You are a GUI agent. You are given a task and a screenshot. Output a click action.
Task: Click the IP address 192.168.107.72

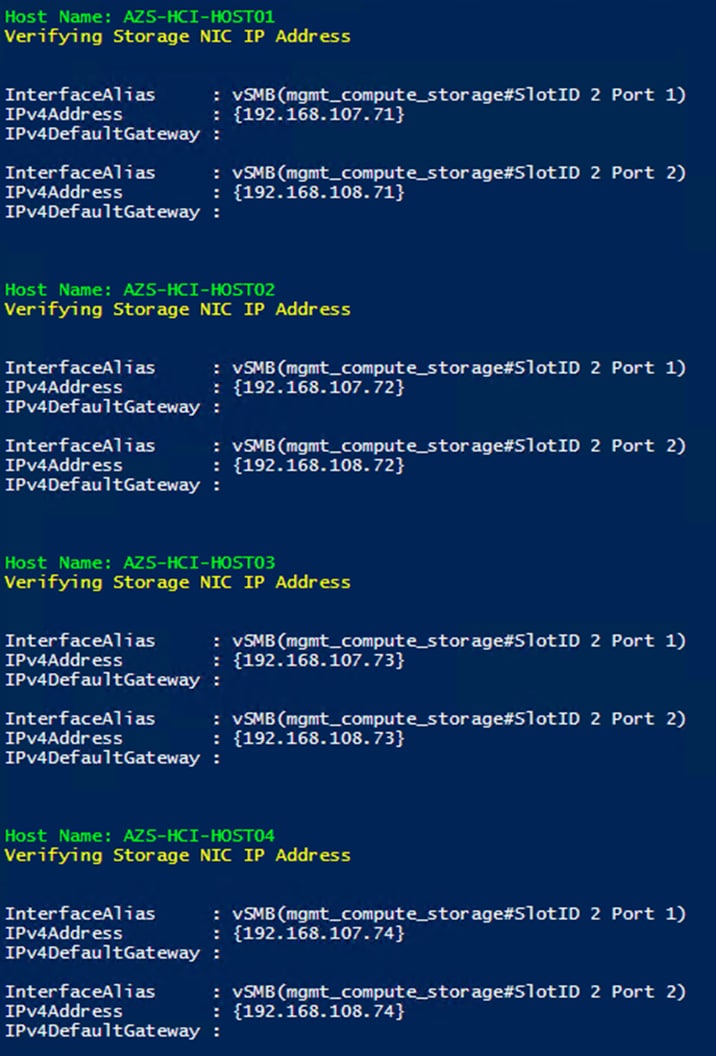319,387
